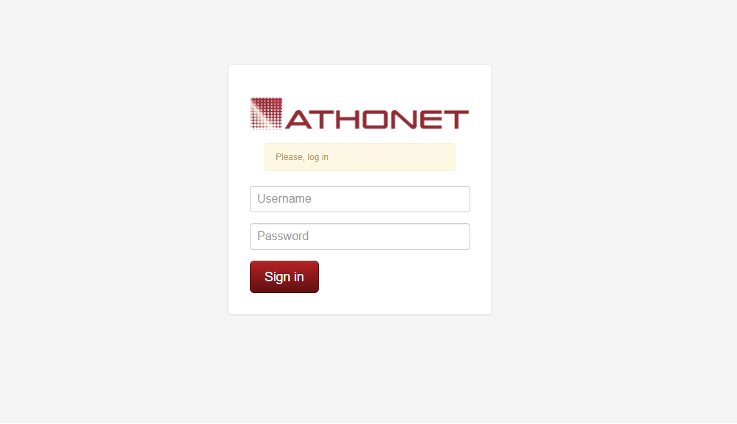Click the empty right end of Password box

tap(442, 236)
